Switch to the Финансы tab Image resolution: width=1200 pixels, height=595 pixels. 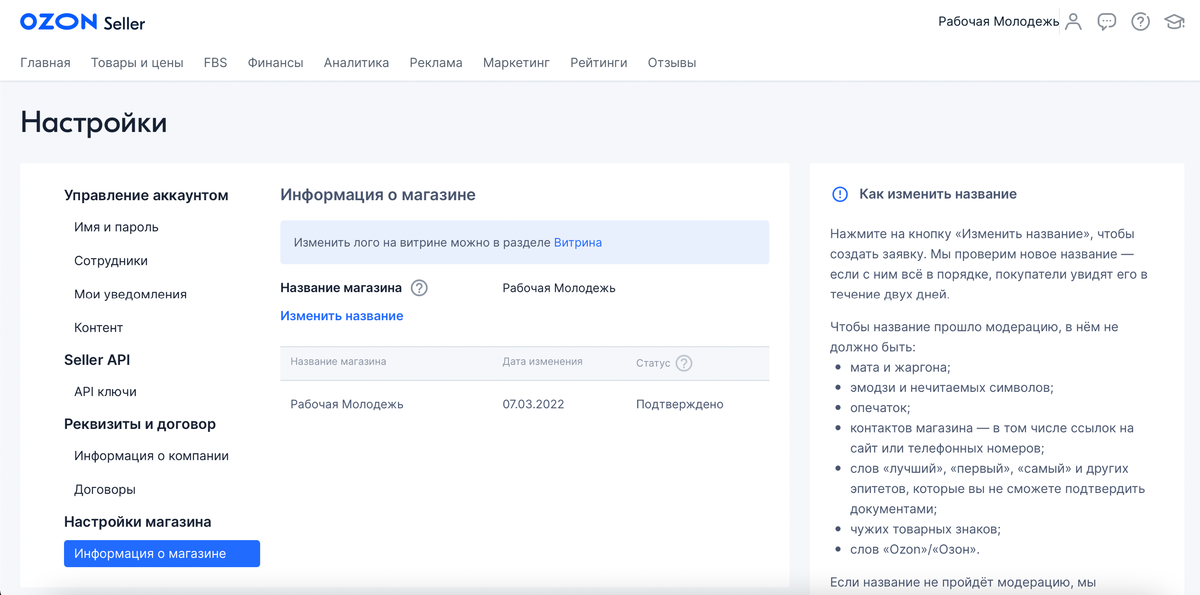[x=274, y=62]
